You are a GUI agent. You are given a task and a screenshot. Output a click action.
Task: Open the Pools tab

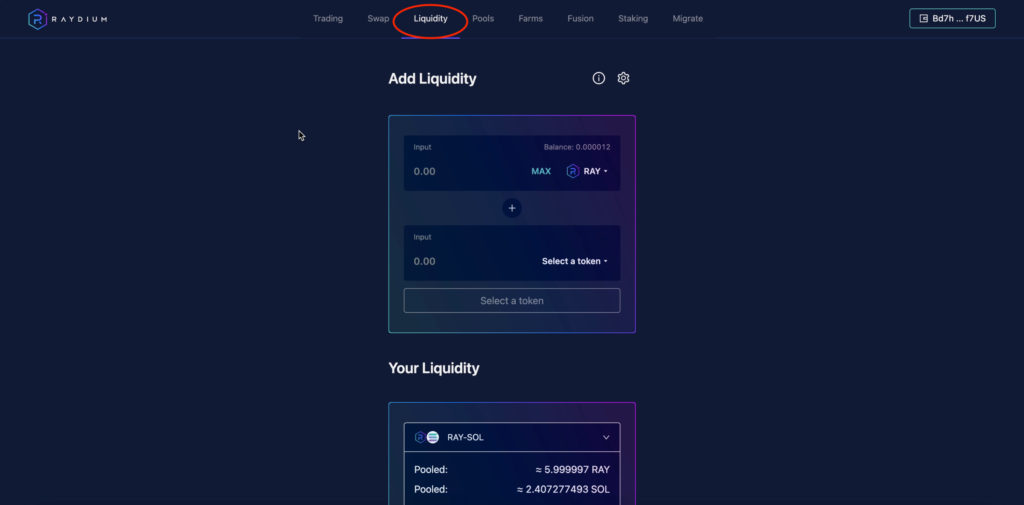pyautogui.click(x=483, y=19)
